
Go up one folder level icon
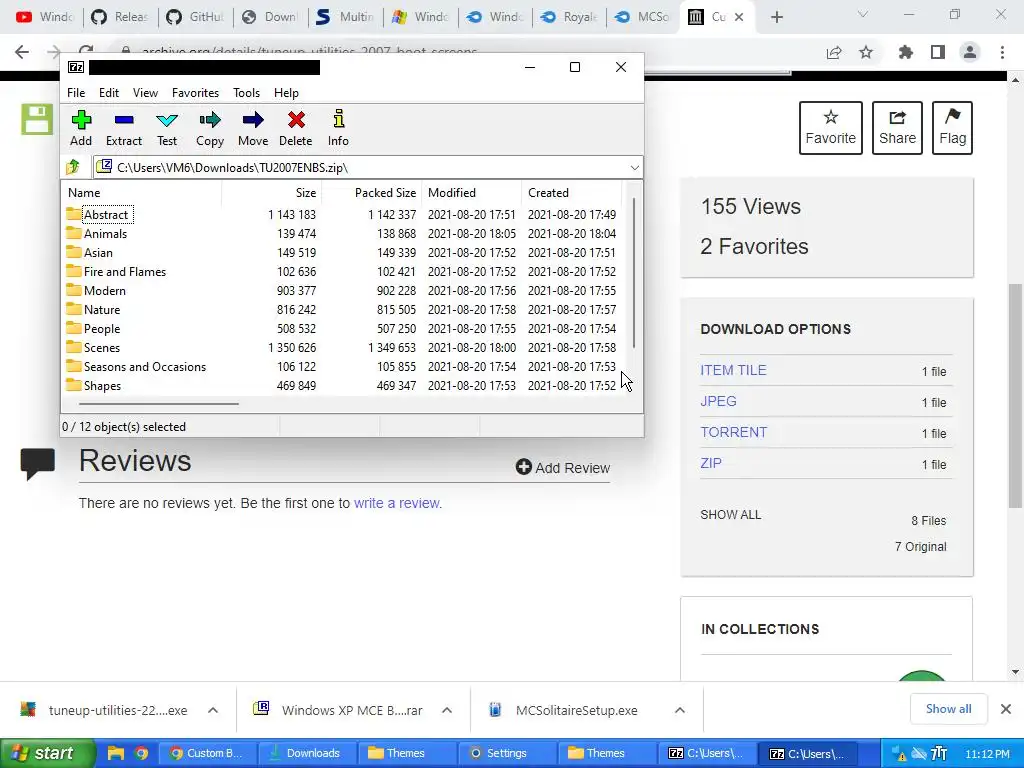tap(73, 168)
